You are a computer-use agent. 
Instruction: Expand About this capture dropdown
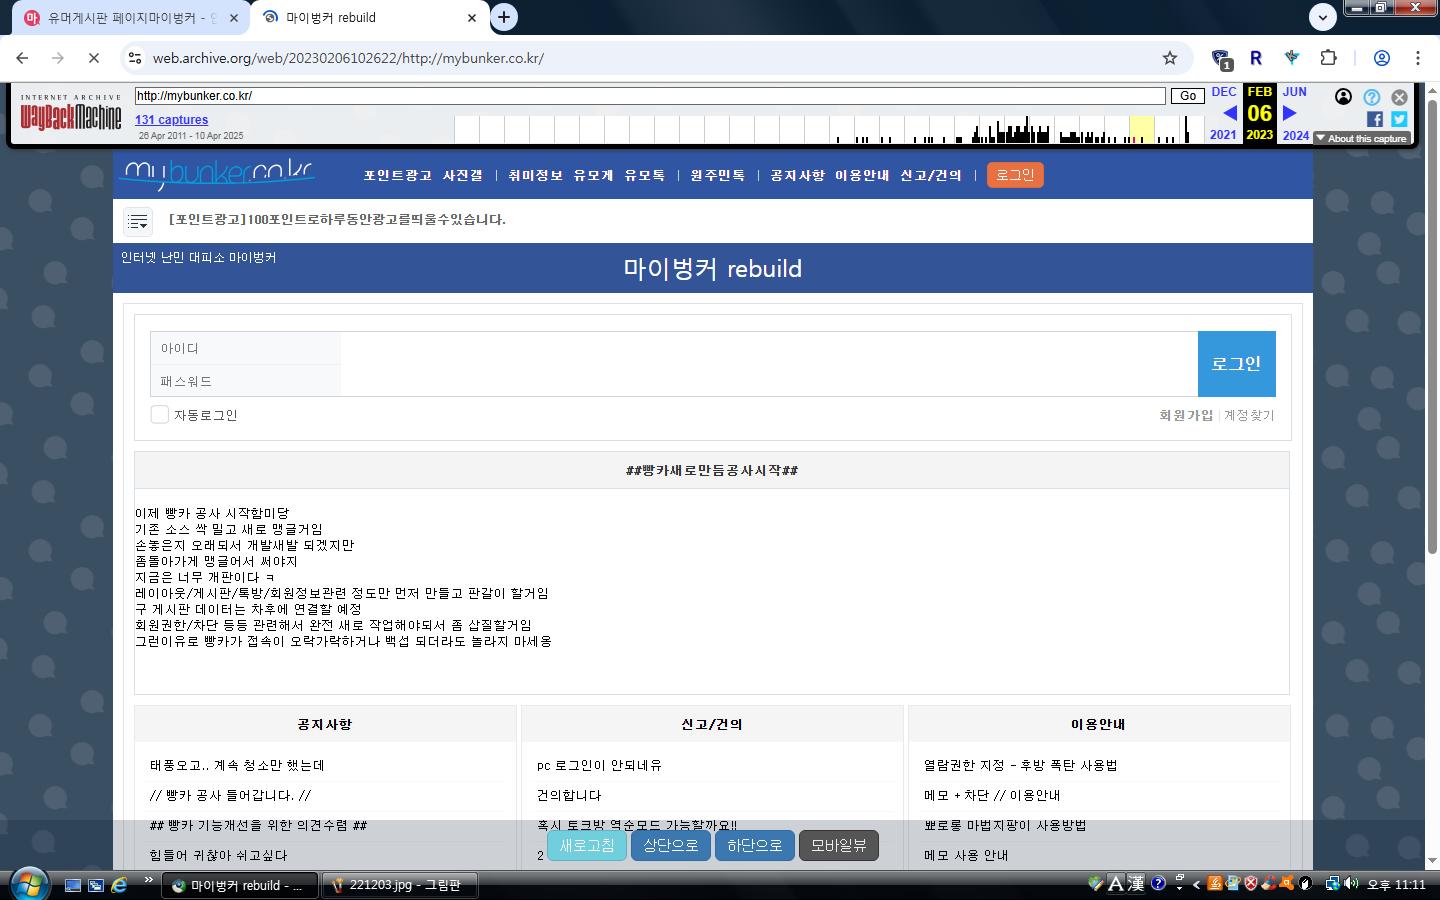[x=1361, y=139]
